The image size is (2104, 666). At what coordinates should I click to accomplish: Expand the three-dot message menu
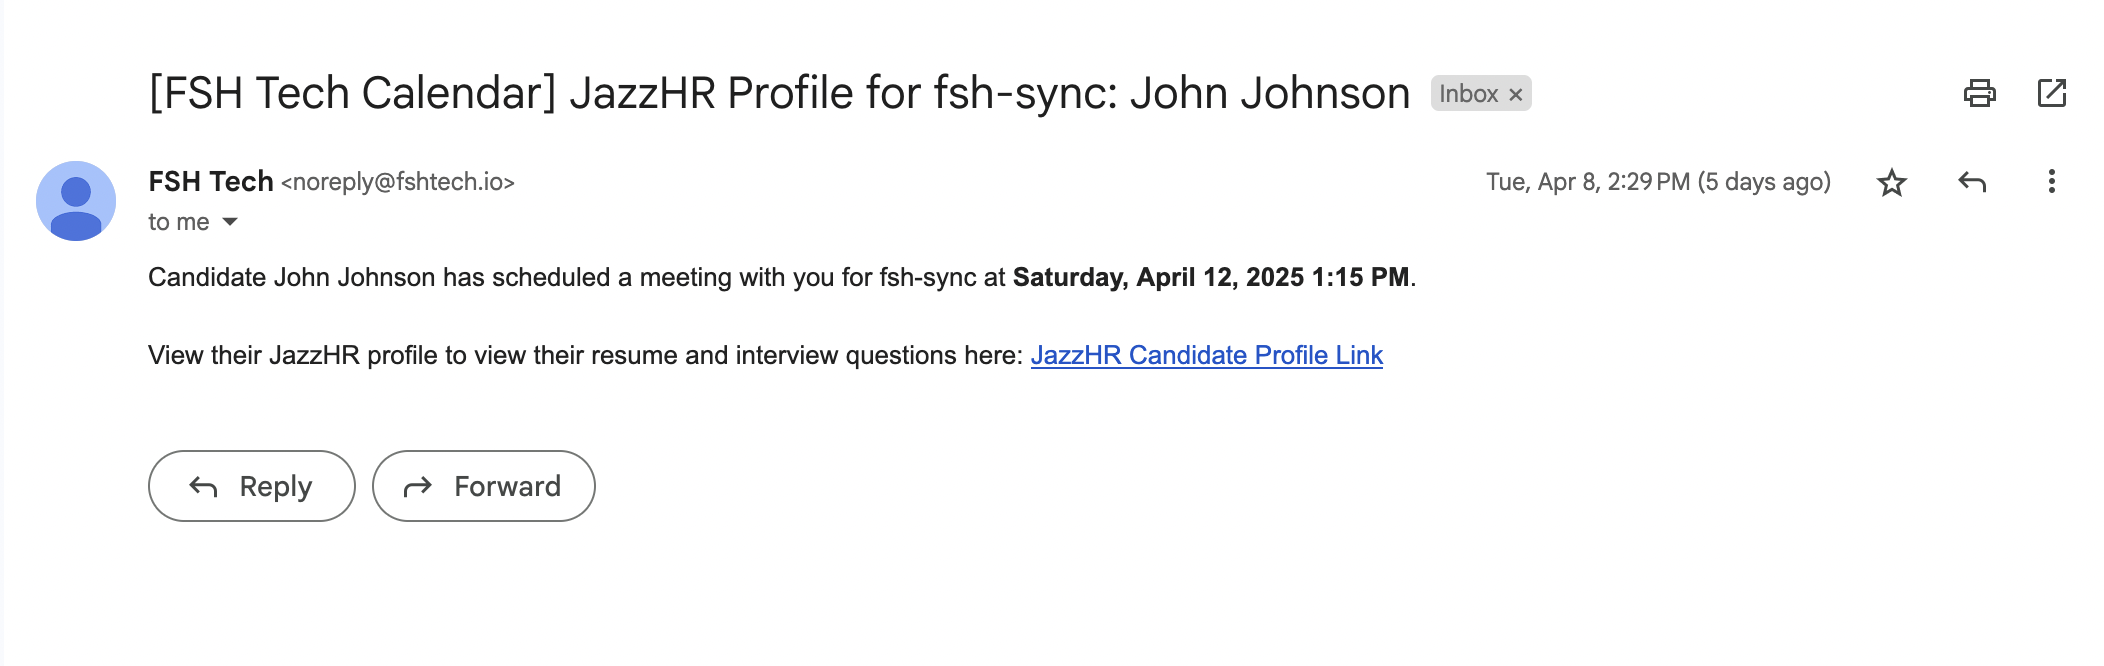tap(2051, 182)
